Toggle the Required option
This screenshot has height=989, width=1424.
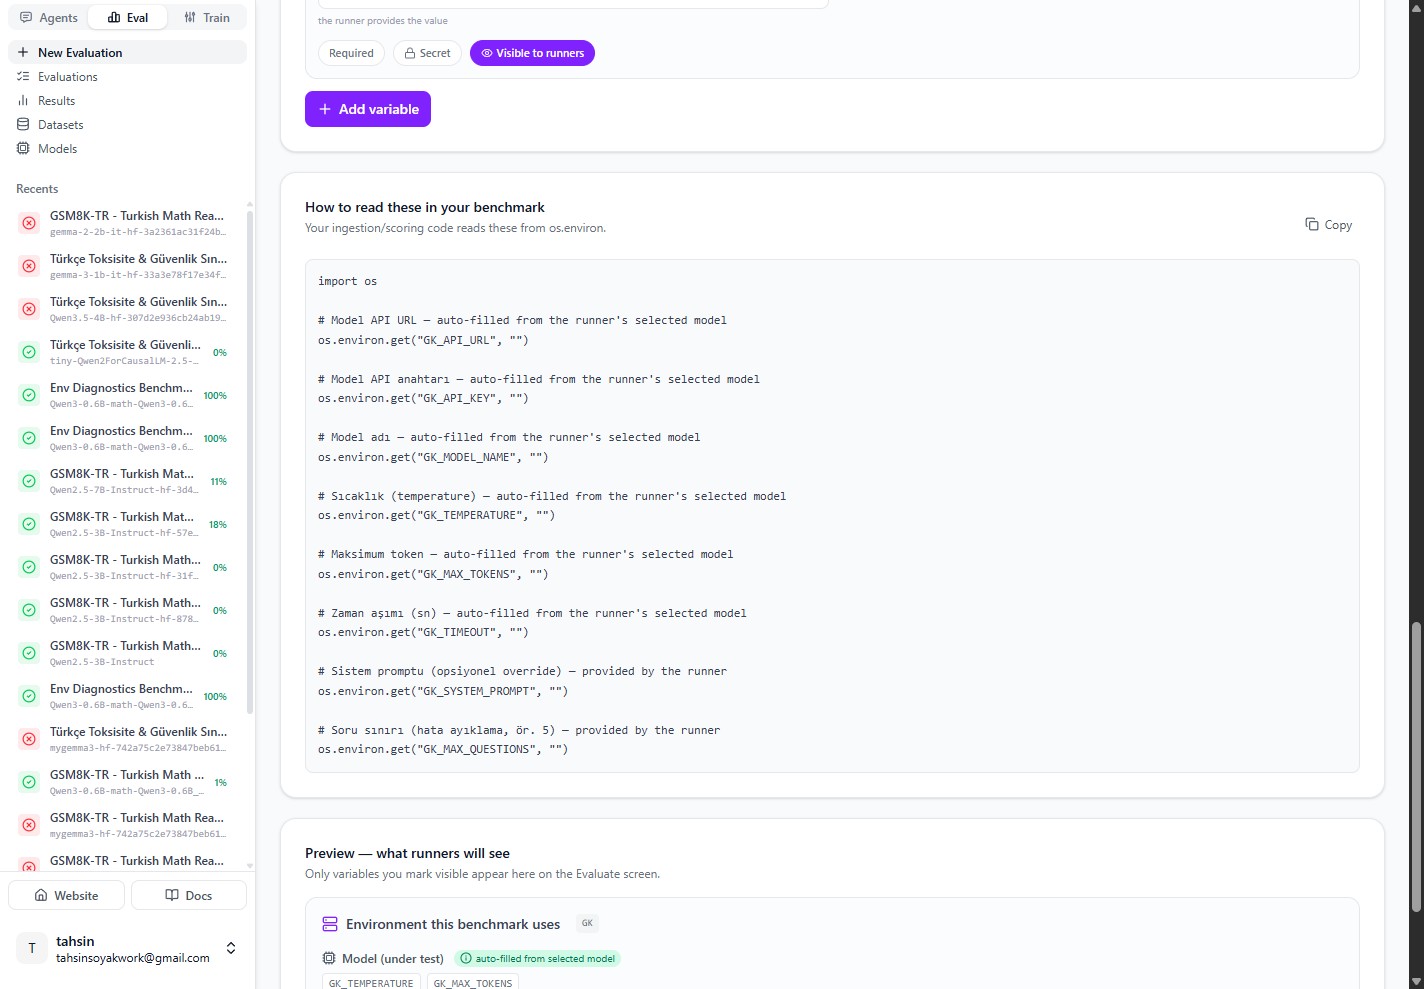pos(351,53)
